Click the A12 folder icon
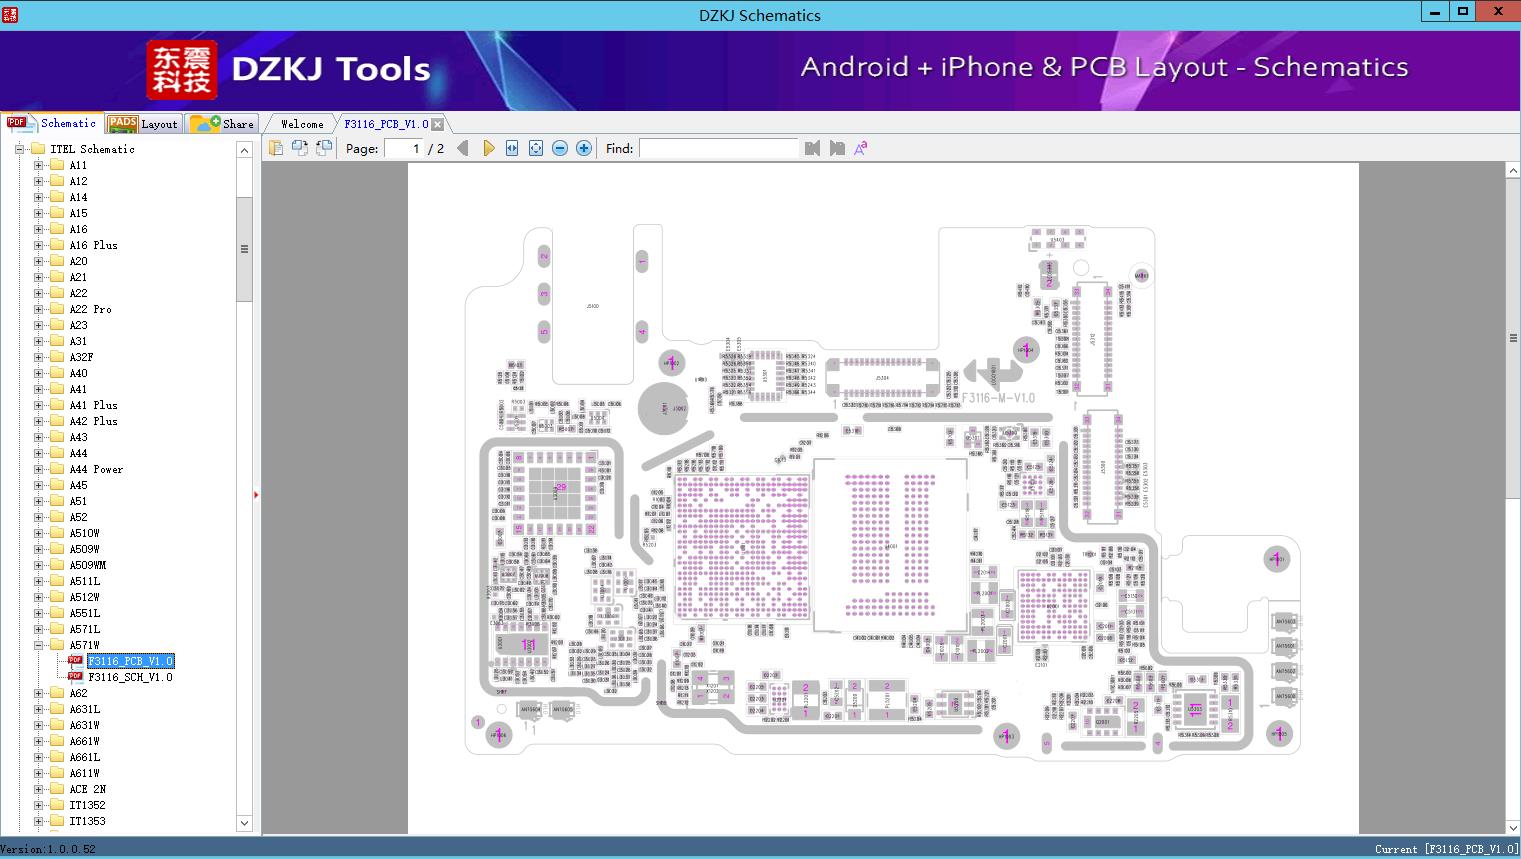Screen dimensions: 1521x859 pyautogui.click(x=57, y=181)
